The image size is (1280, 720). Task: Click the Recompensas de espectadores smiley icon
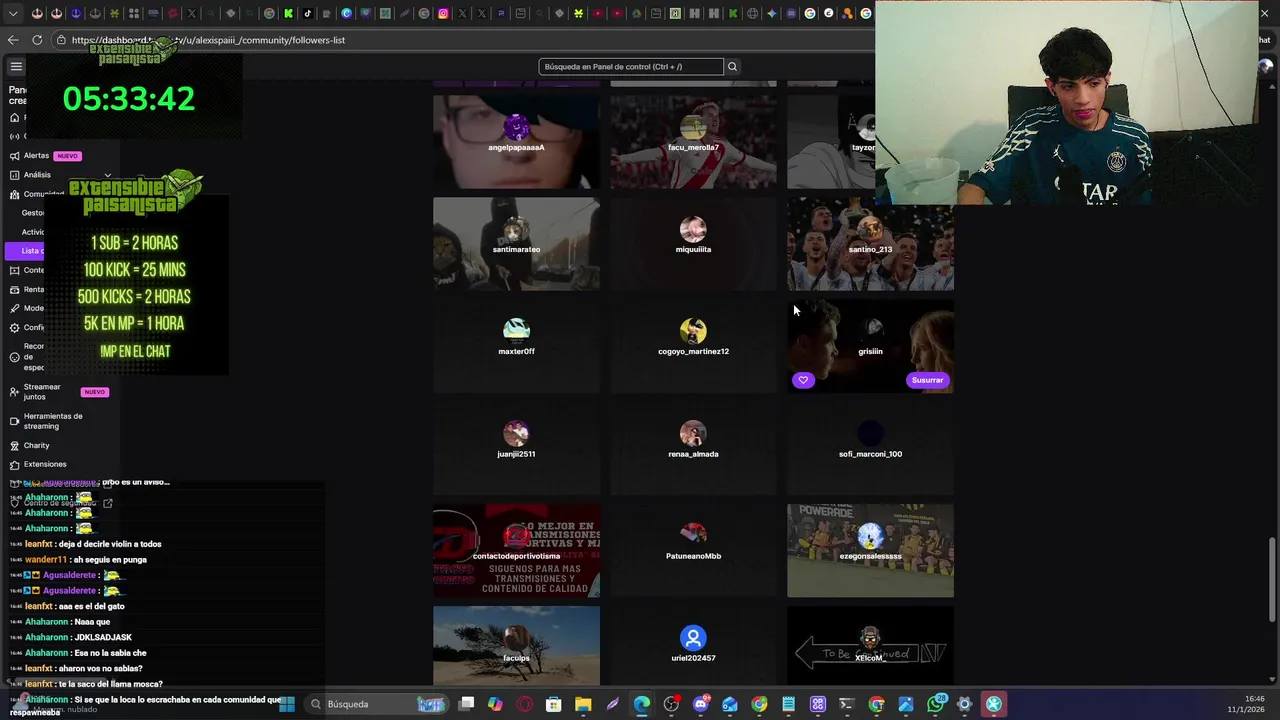click(x=14, y=357)
